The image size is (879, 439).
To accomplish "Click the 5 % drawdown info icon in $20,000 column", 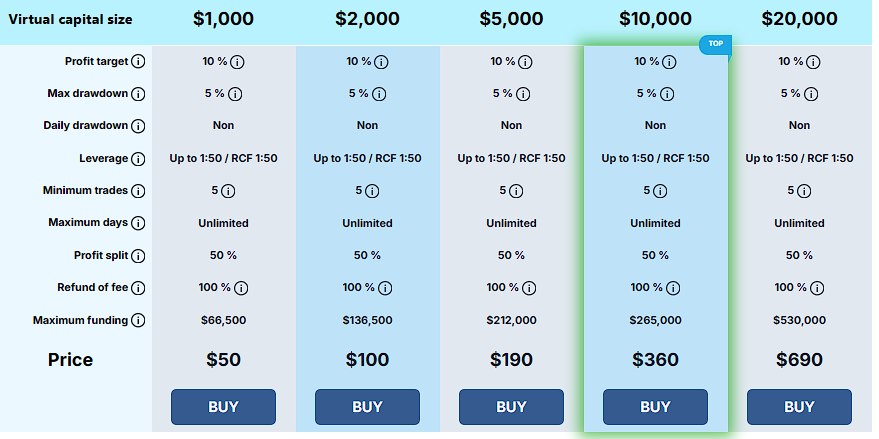I will 814,94.
